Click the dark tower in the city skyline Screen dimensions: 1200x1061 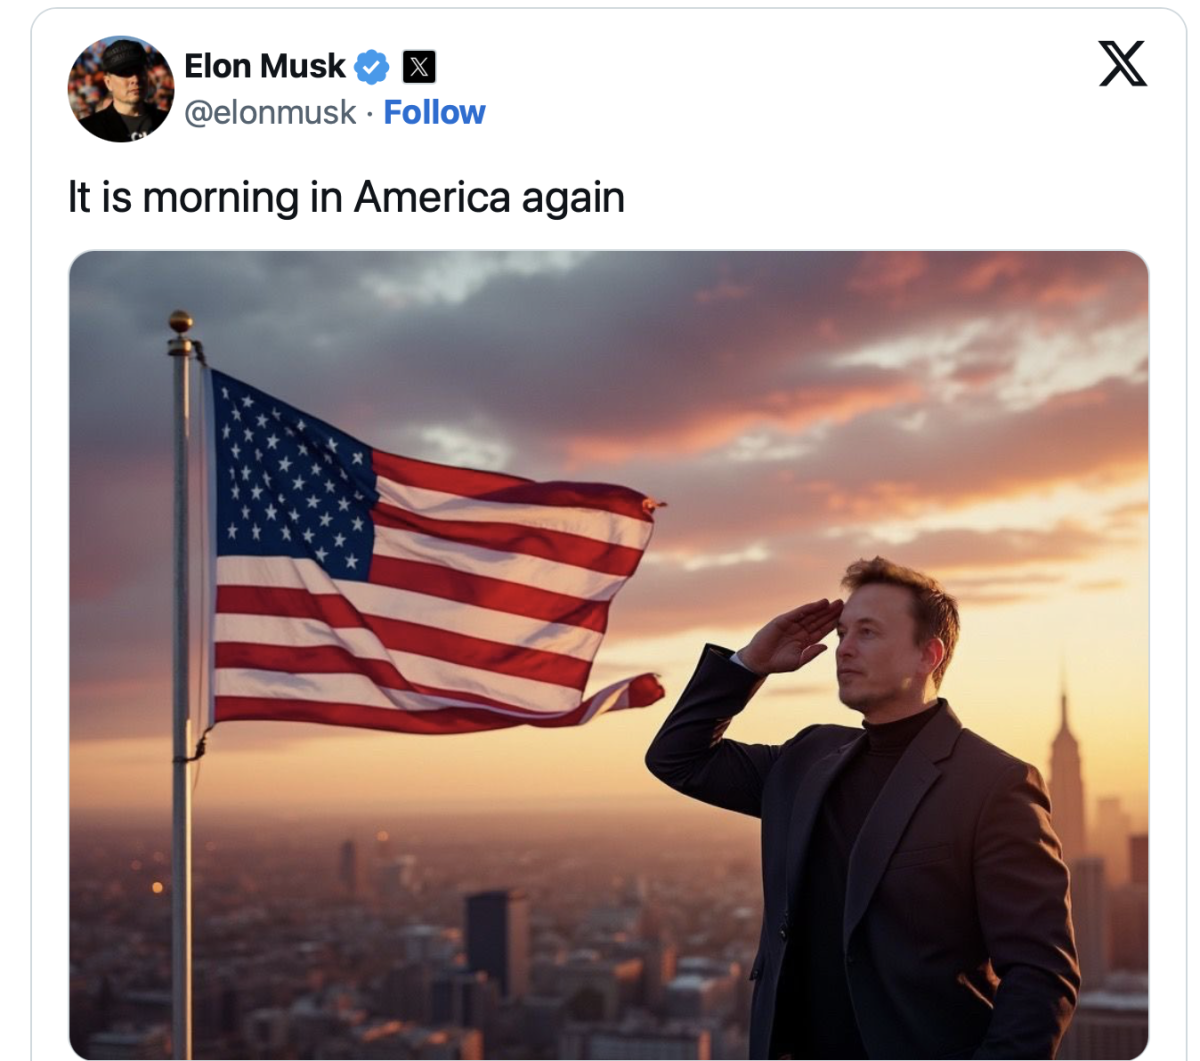coord(496,945)
